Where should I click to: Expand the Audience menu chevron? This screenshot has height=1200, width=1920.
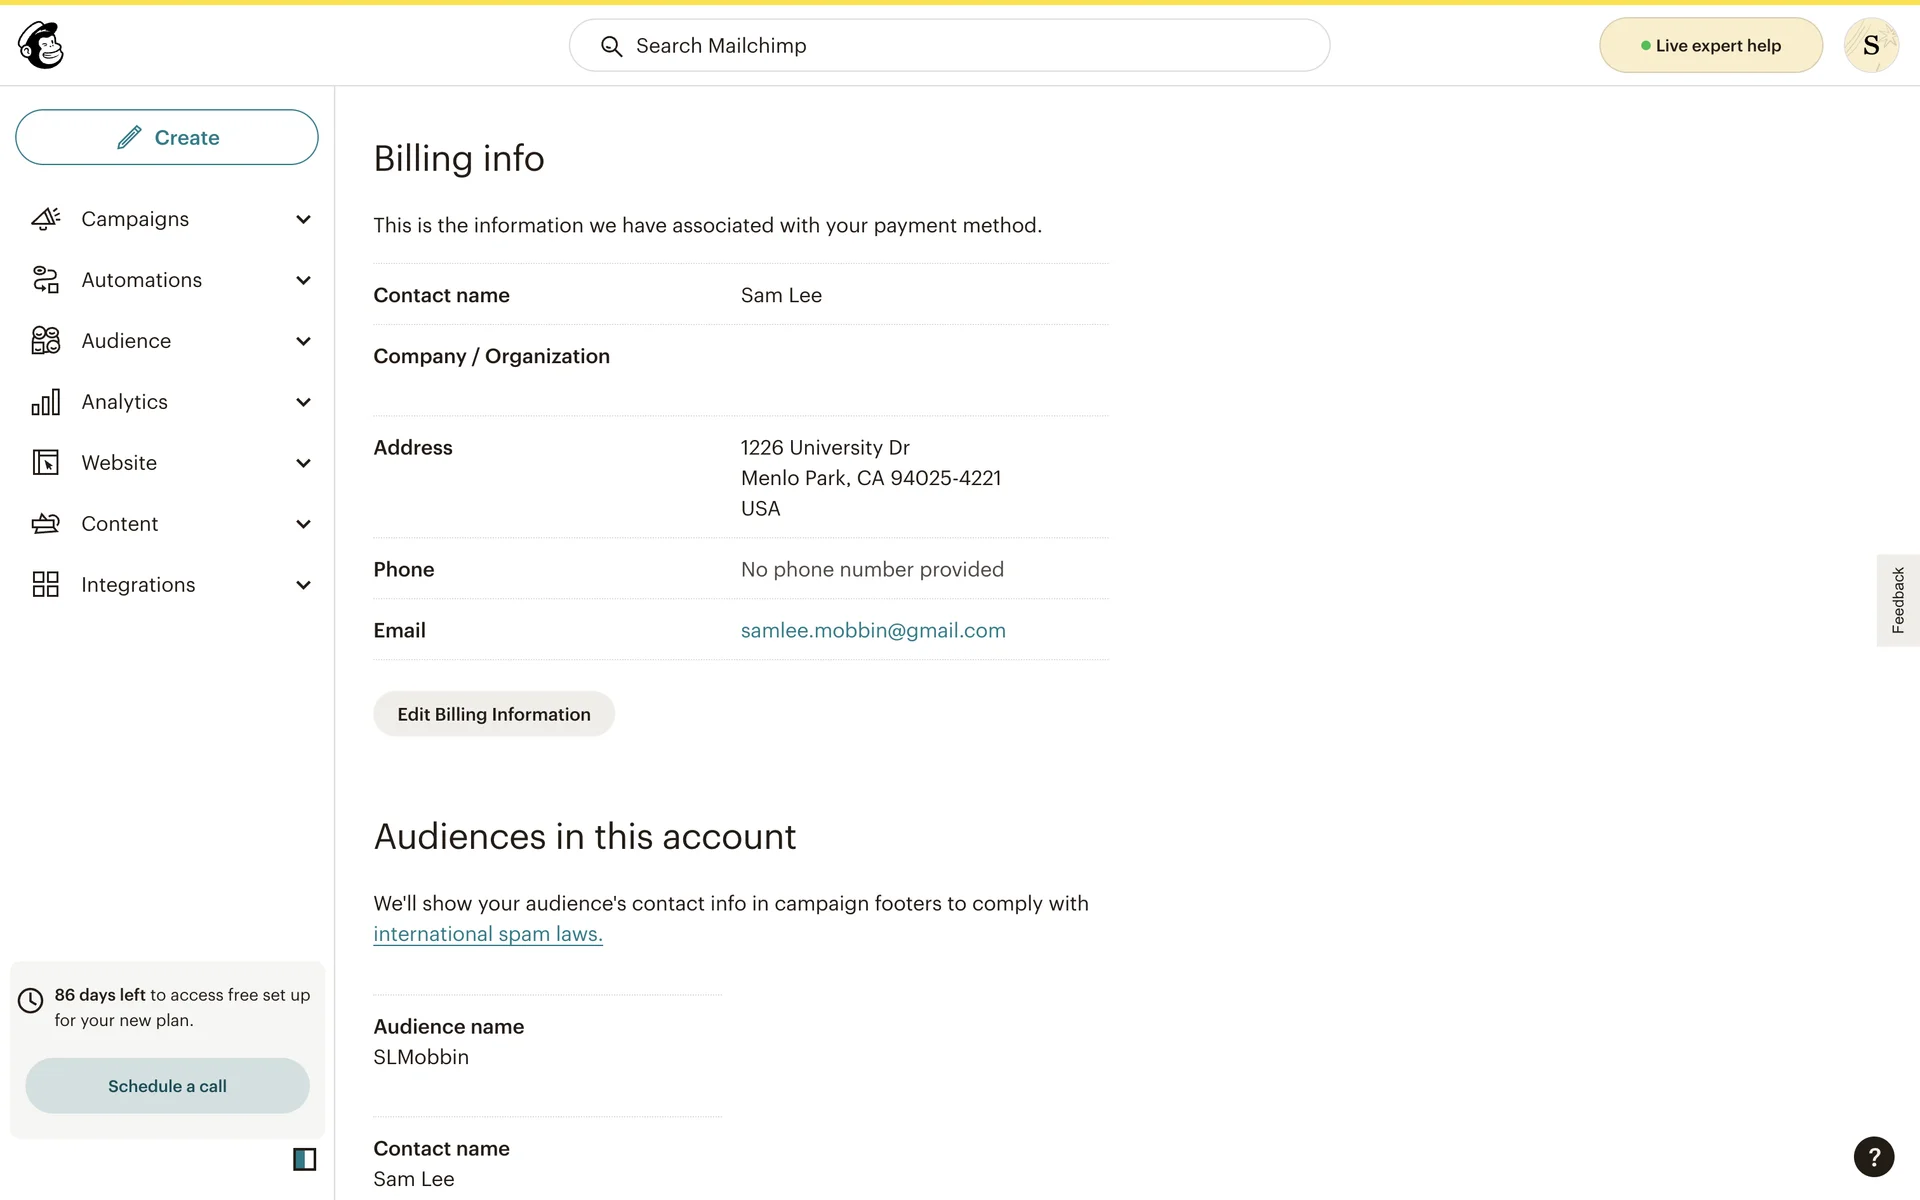coord(303,341)
